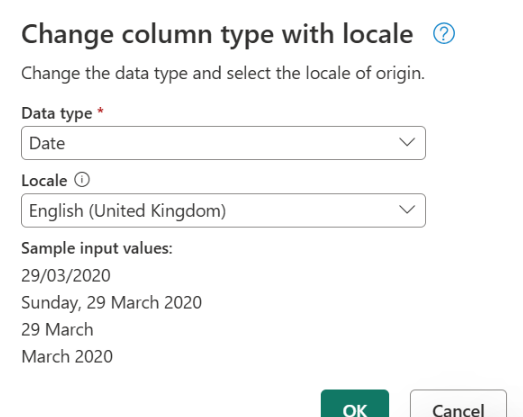The image size is (523, 417).
Task: Select sample value 29 March
Action: pyautogui.click(x=57, y=330)
